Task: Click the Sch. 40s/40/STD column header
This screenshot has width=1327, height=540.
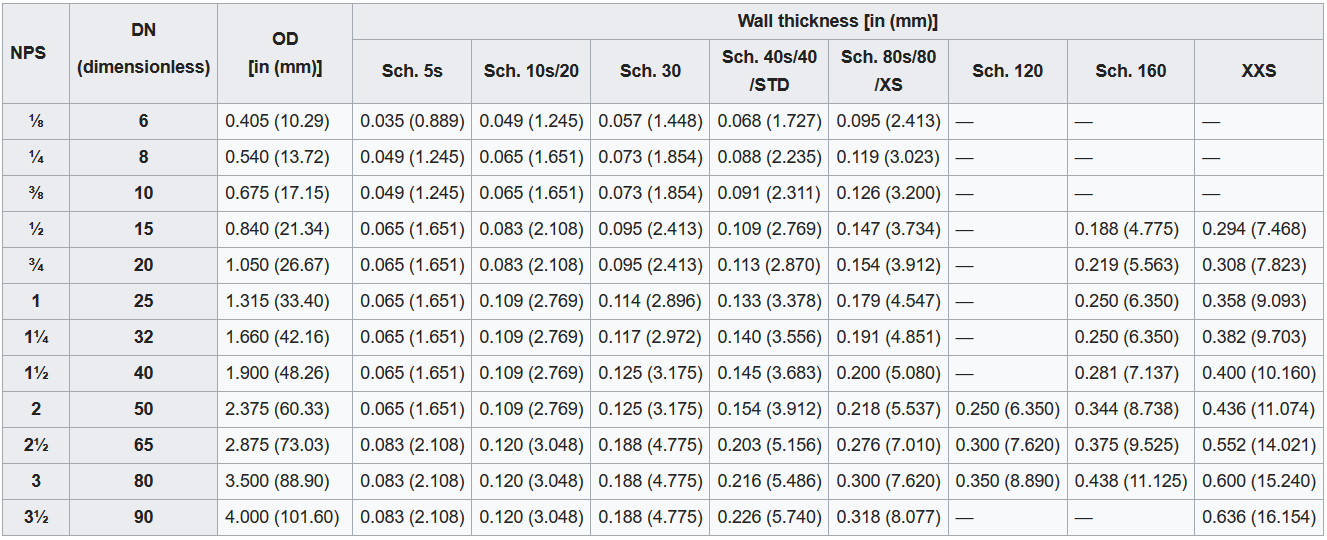Action: (769, 71)
